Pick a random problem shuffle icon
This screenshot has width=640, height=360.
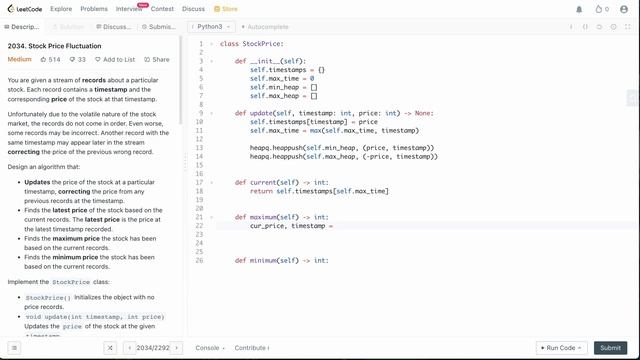110,348
